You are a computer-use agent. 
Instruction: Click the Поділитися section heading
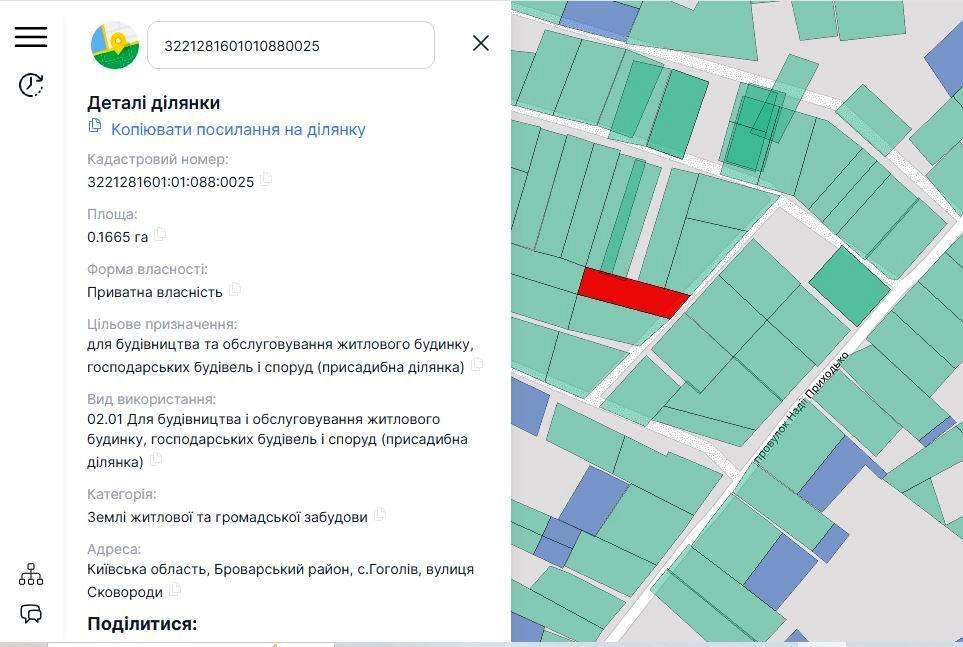click(142, 624)
